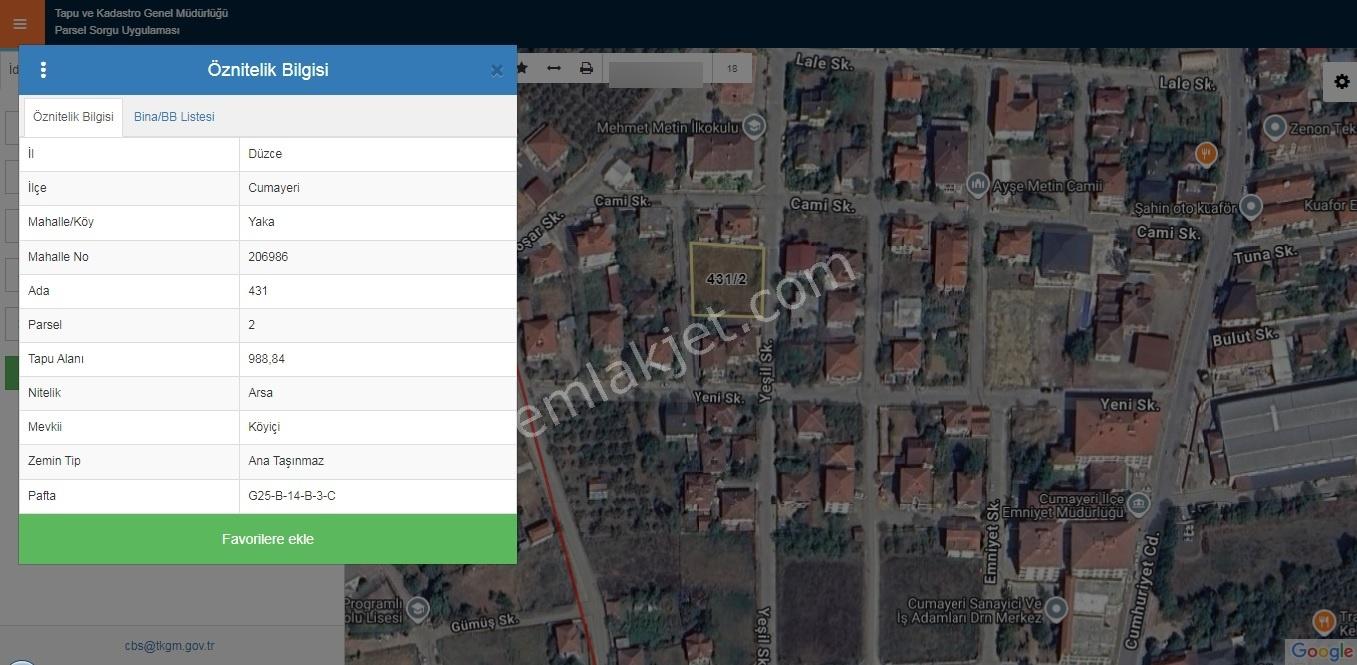The height and width of the screenshot is (665, 1357).
Task: Select the measure distance arrow tool
Action: click(554, 68)
